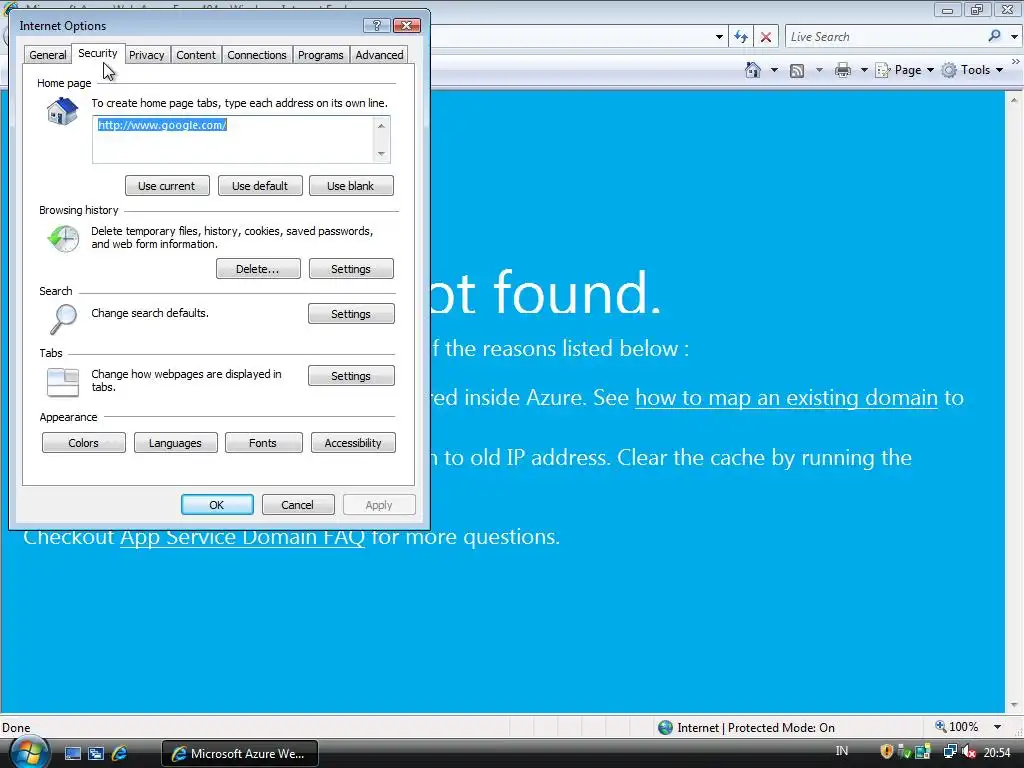The height and width of the screenshot is (768, 1024).
Task: Open the Windows Start orb
Action: [x=27, y=751]
